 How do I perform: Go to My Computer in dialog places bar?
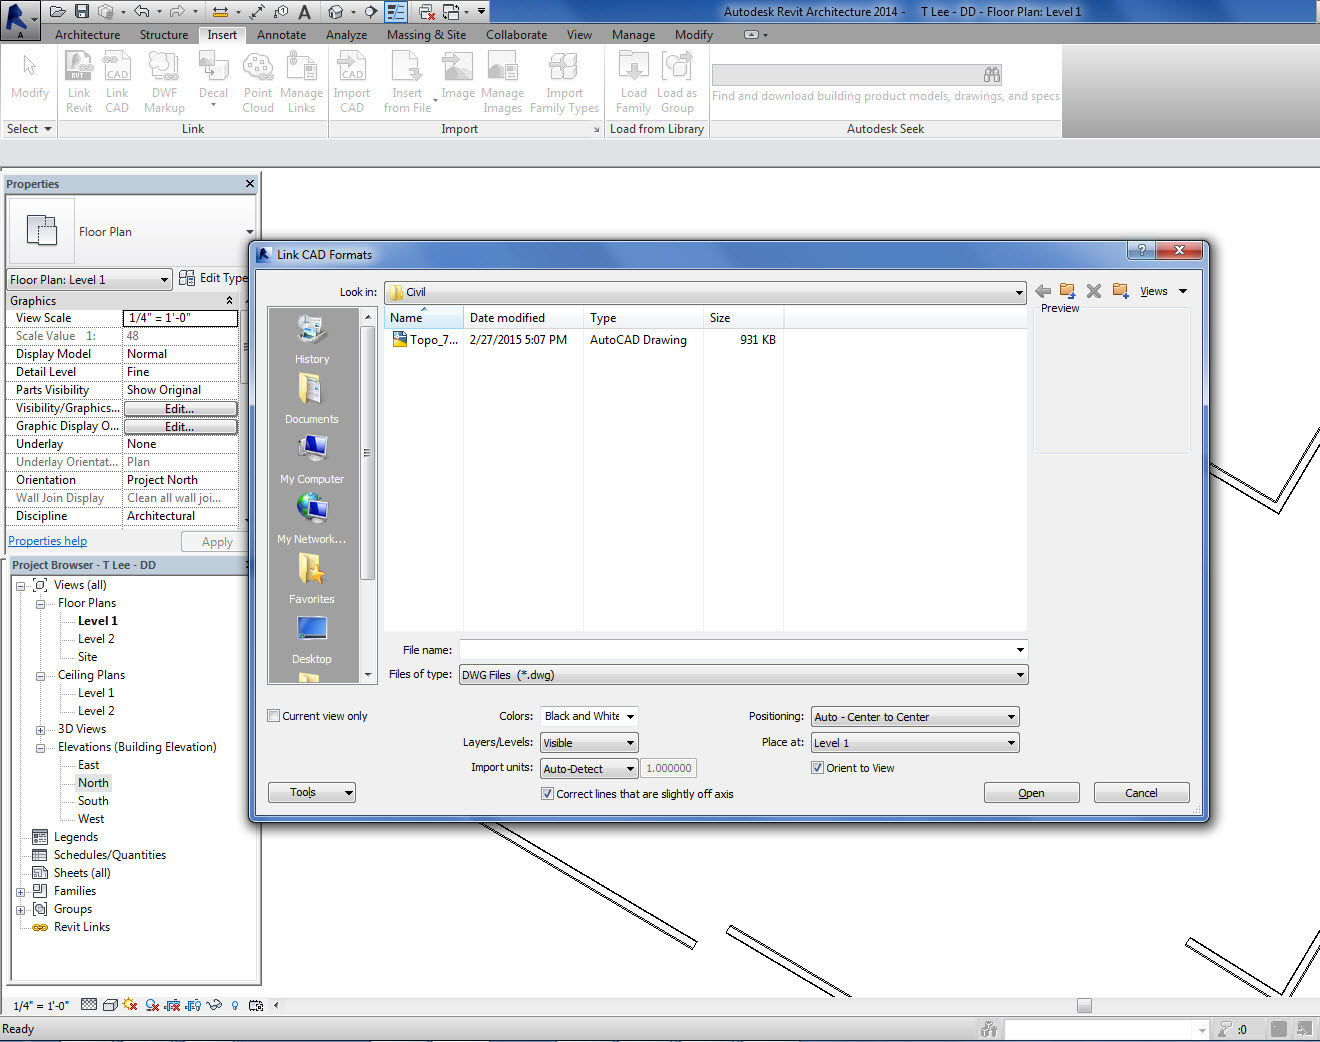[x=312, y=460]
